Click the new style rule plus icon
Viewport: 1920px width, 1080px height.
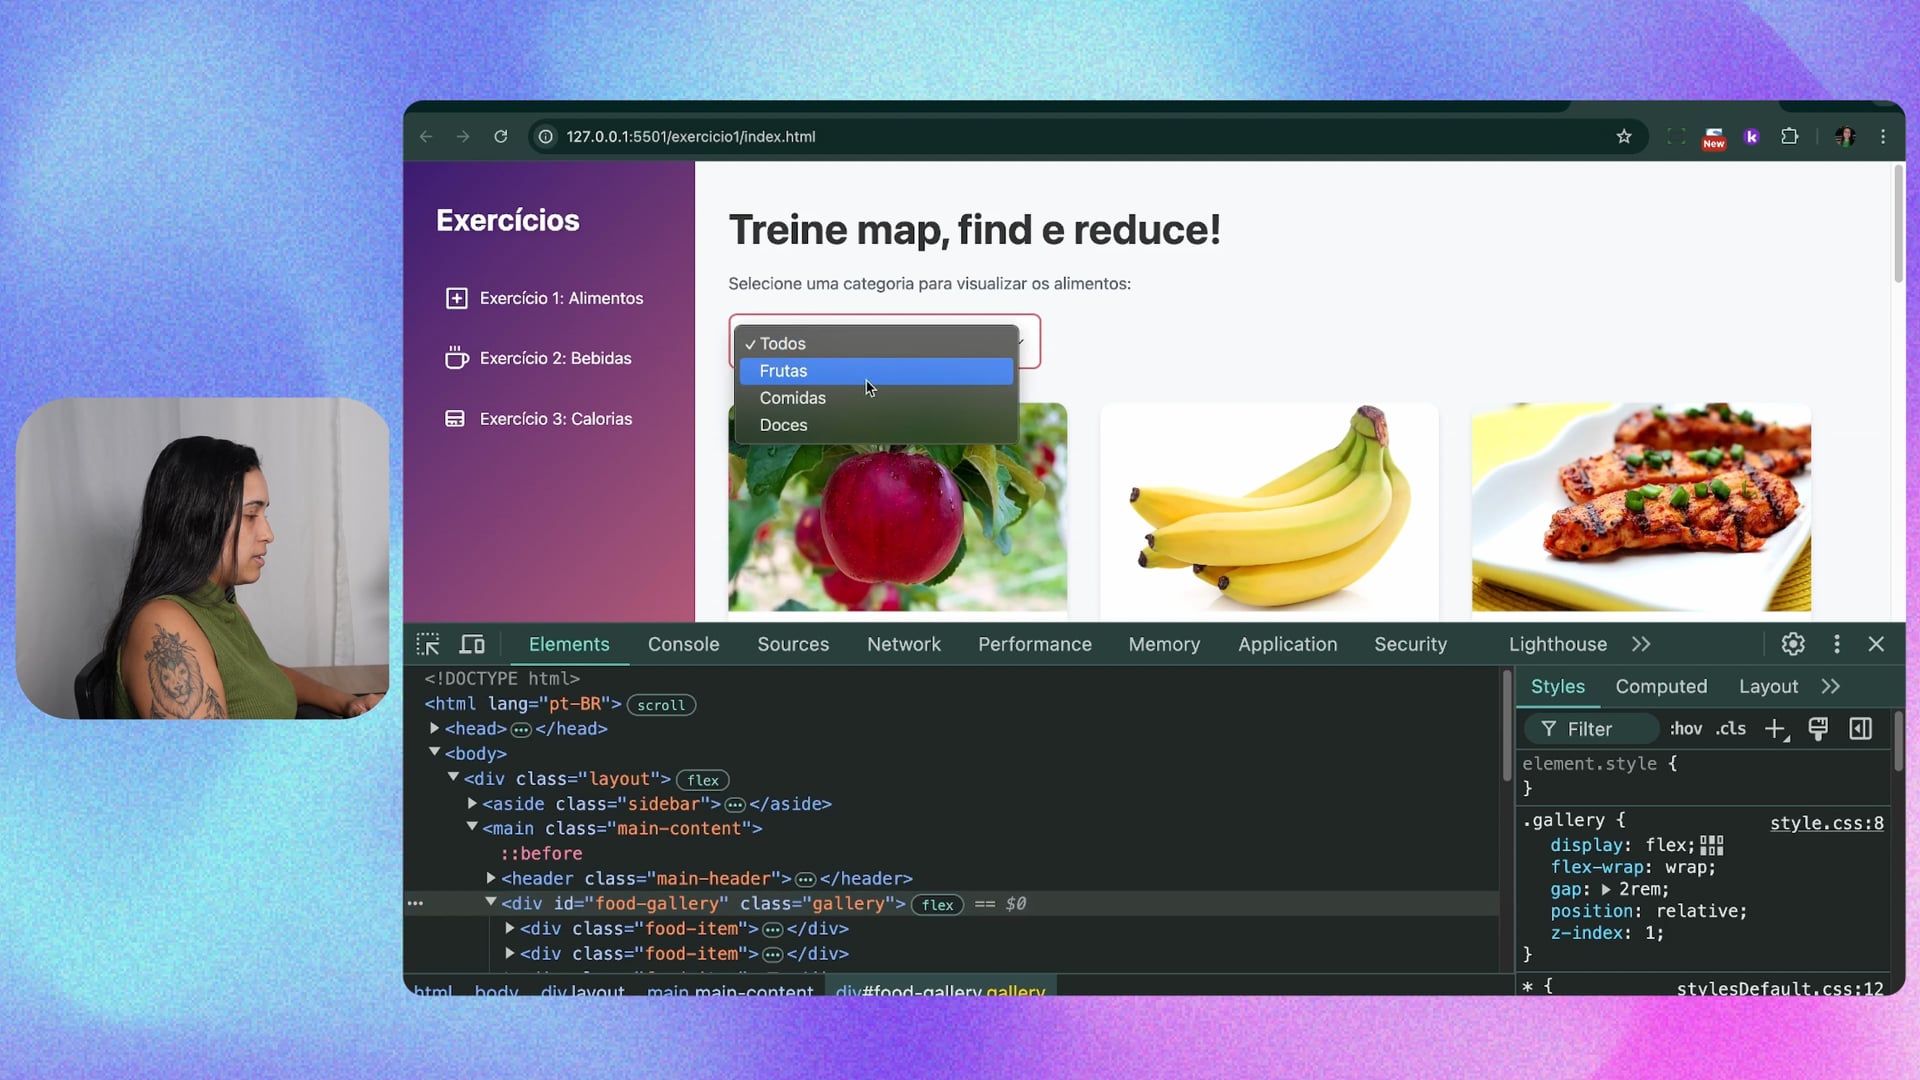click(x=1775, y=729)
